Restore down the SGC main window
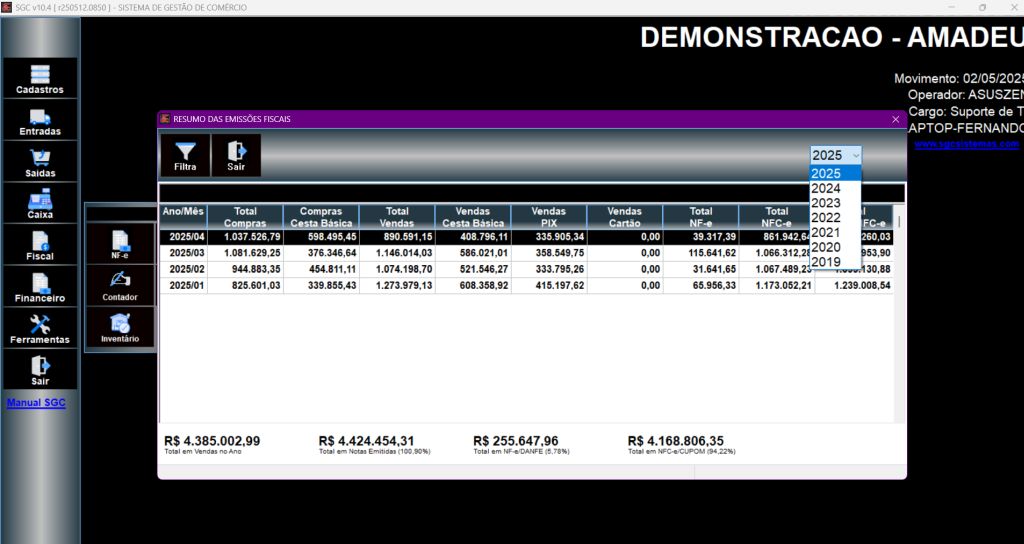This screenshot has height=544, width=1024. pyautogui.click(x=982, y=7)
